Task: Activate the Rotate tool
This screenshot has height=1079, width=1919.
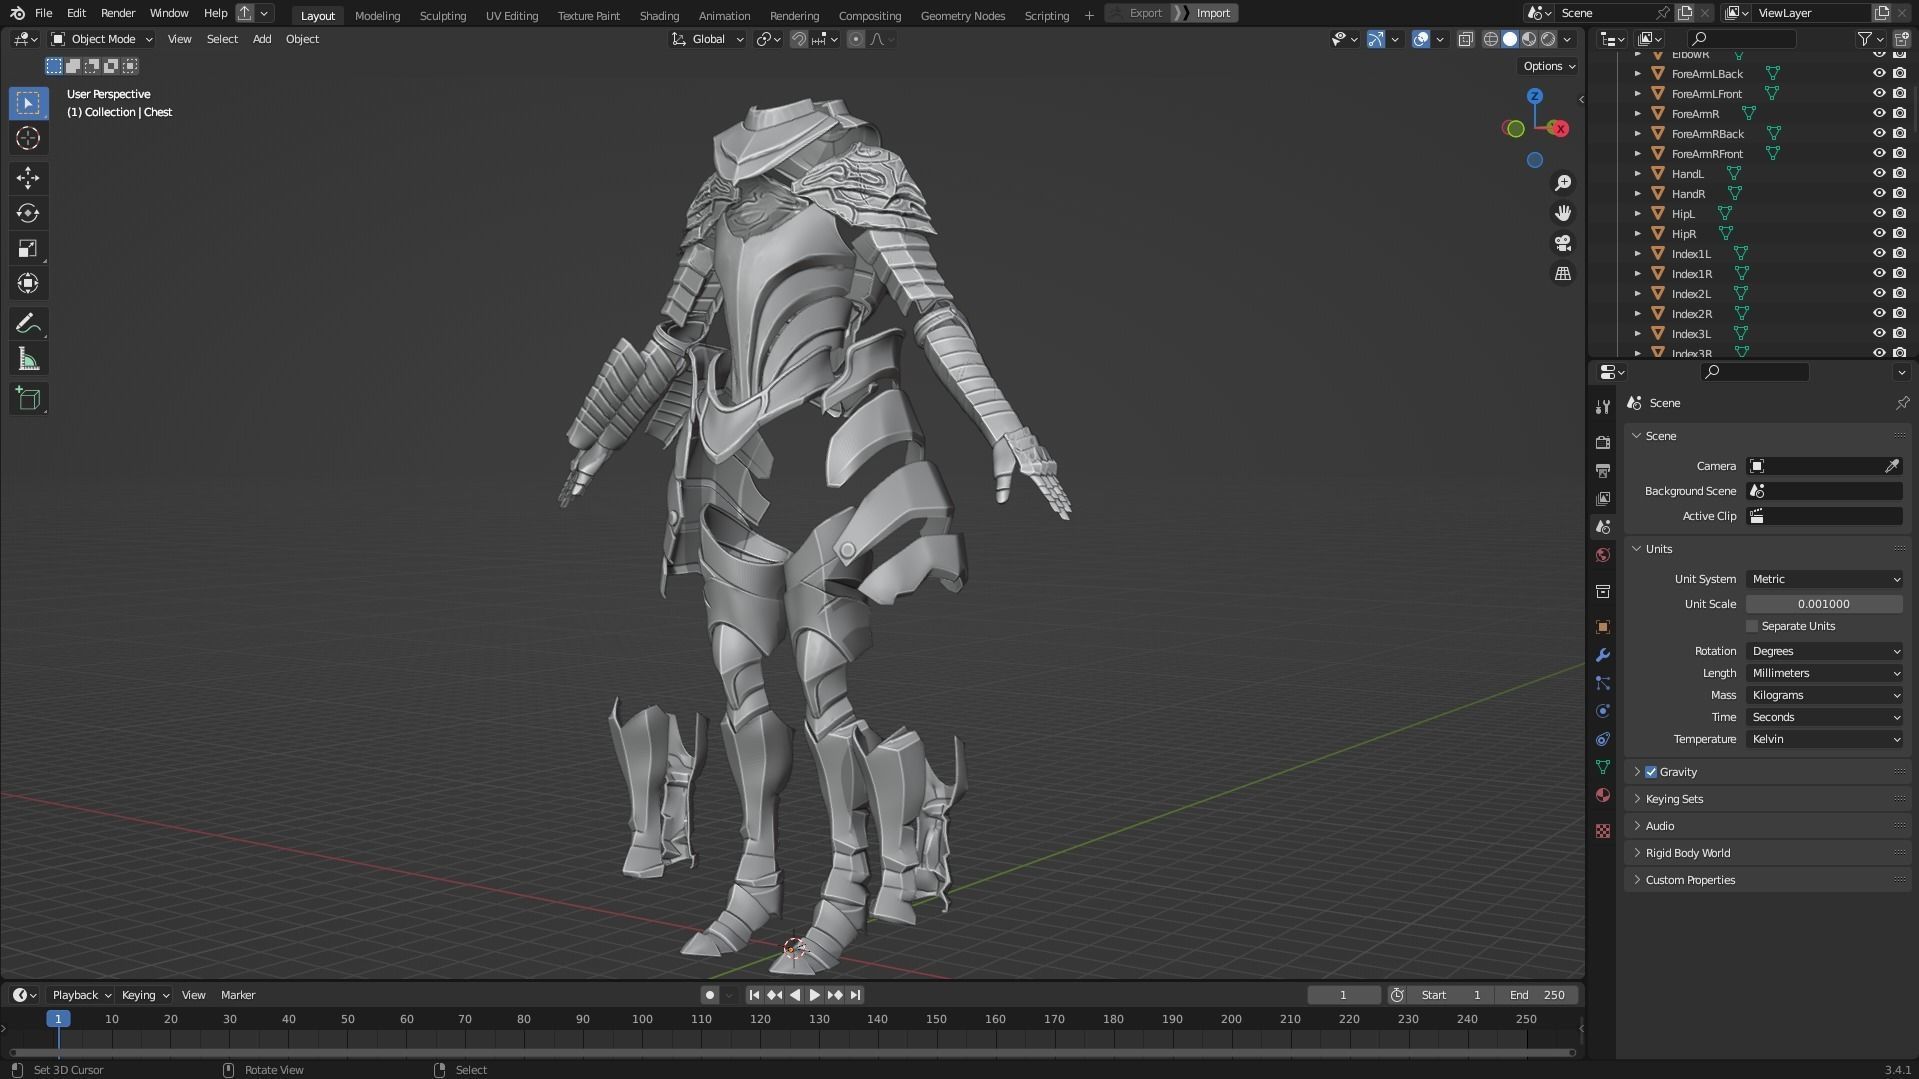Action: click(x=28, y=213)
